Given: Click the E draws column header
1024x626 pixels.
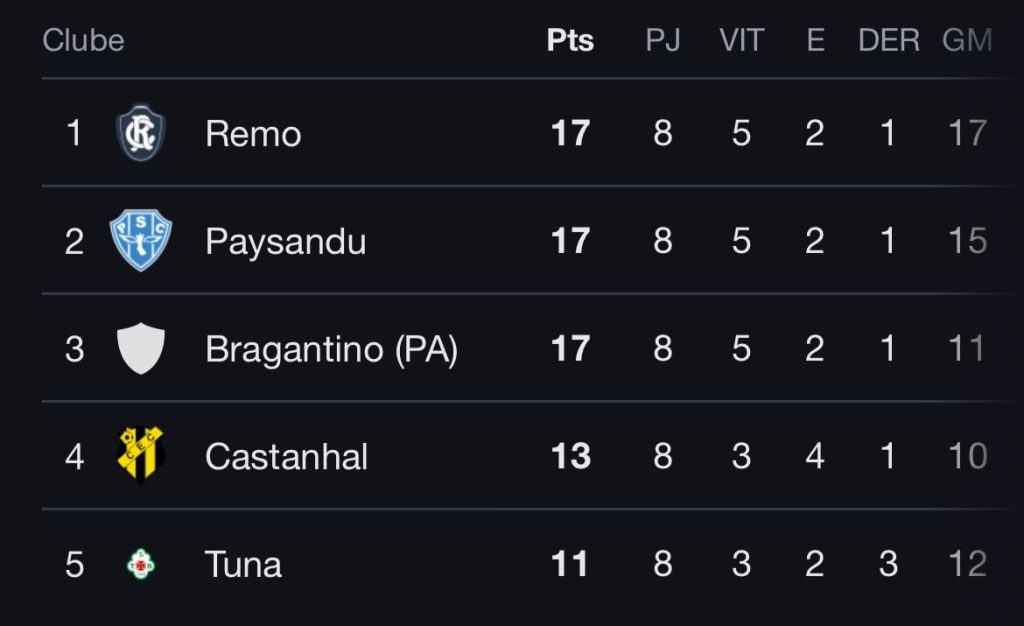Looking at the screenshot, I should click(x=815, y=40).
